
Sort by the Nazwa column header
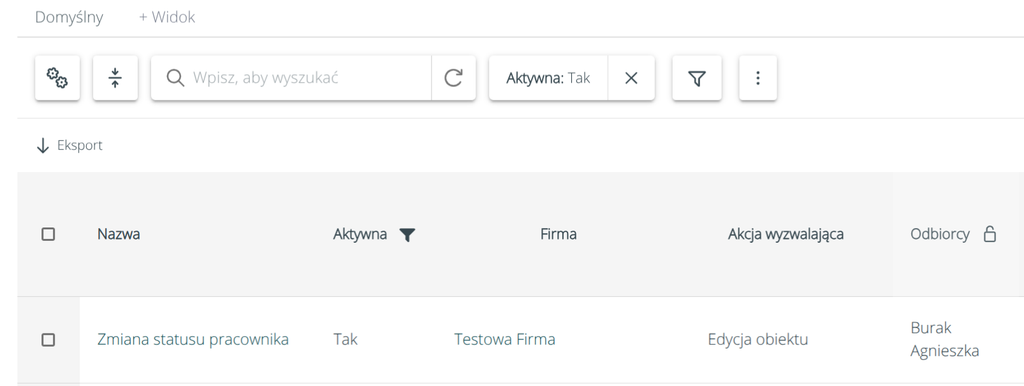(119, 234)
